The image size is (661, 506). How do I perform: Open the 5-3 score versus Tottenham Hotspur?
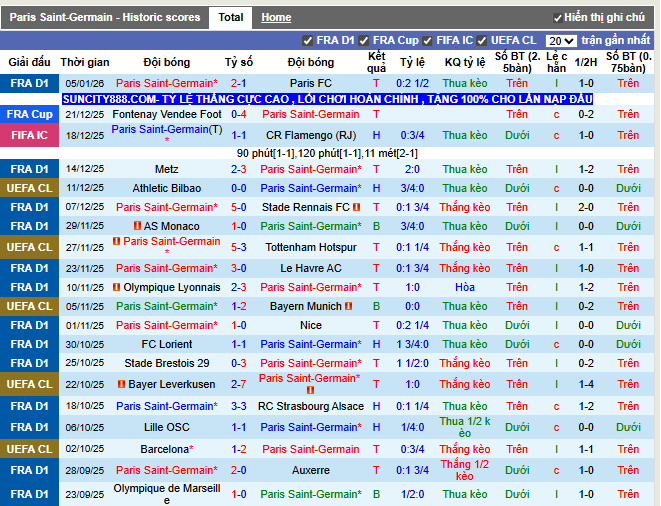pos(239,247)
